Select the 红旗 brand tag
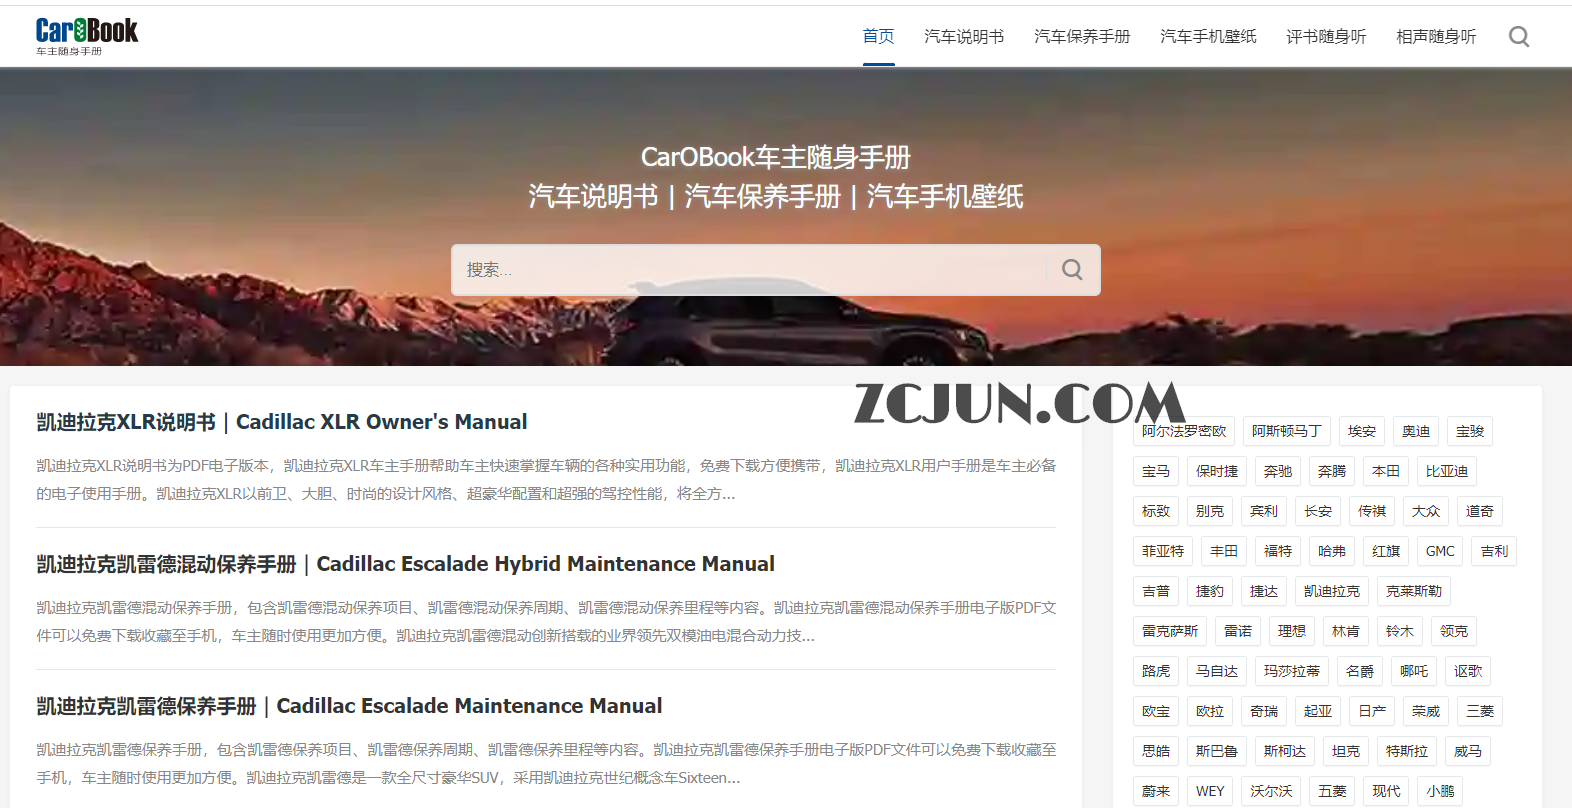The image size is (1572, 808). point(1386,551)
